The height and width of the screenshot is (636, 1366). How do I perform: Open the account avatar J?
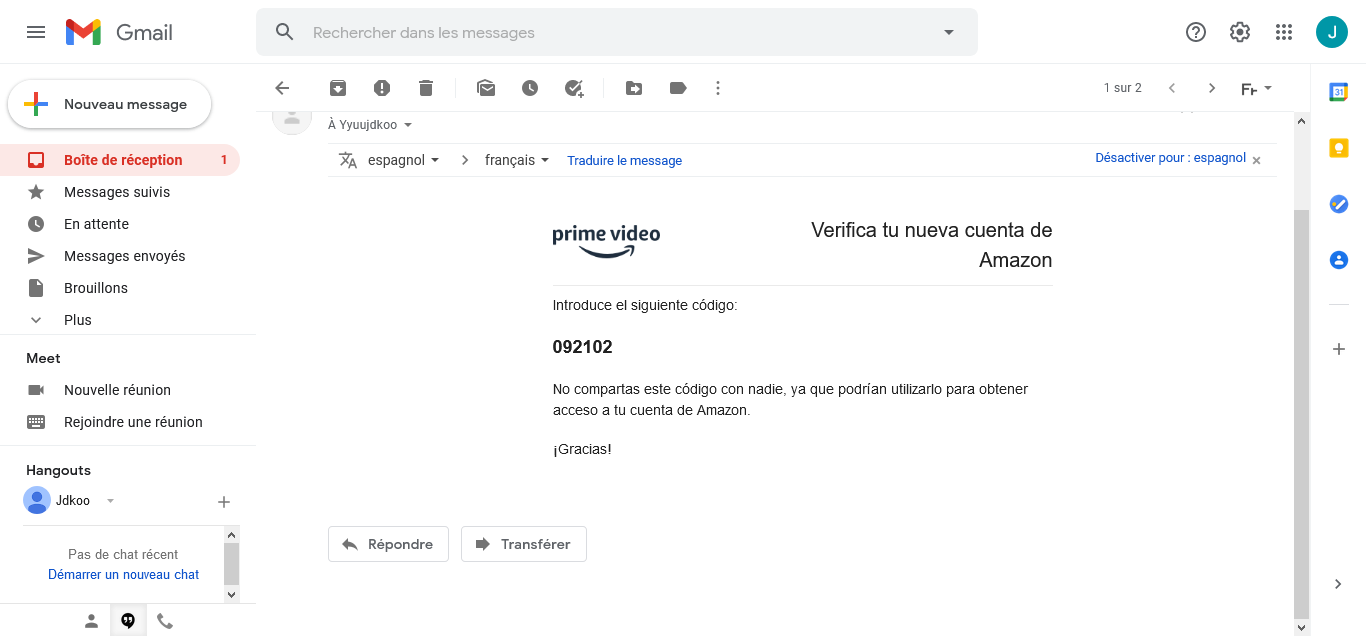1332,32
